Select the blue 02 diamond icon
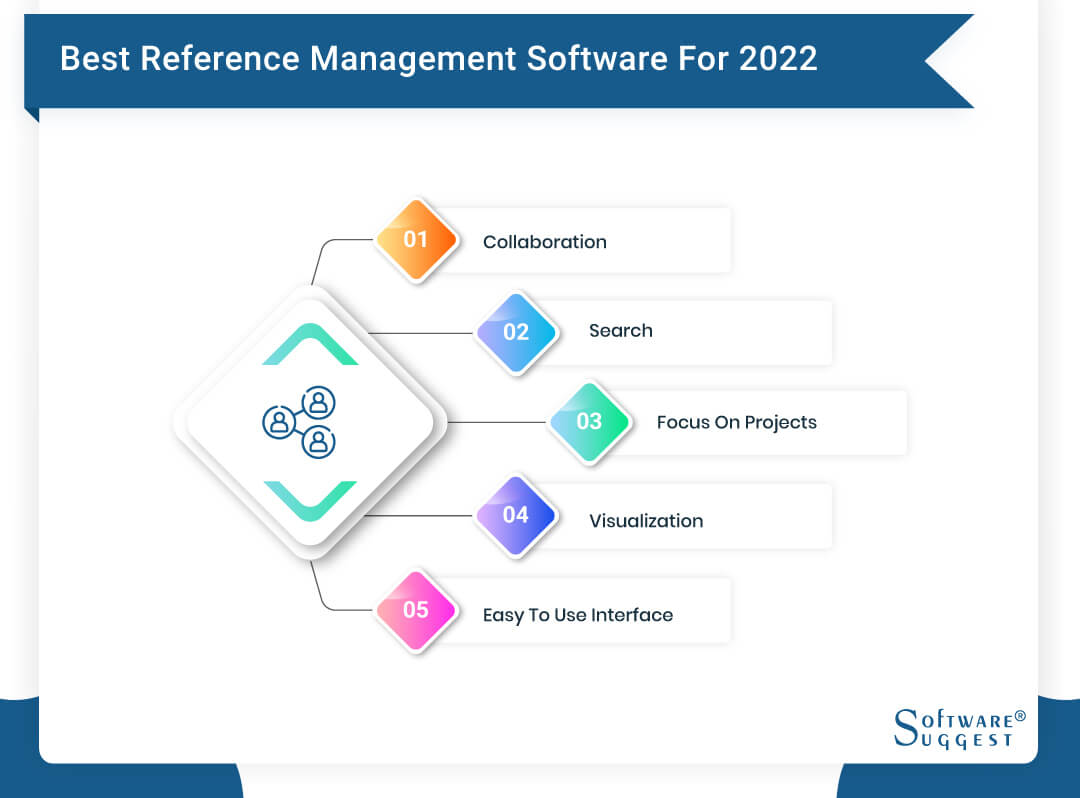 tap(516, 331)
